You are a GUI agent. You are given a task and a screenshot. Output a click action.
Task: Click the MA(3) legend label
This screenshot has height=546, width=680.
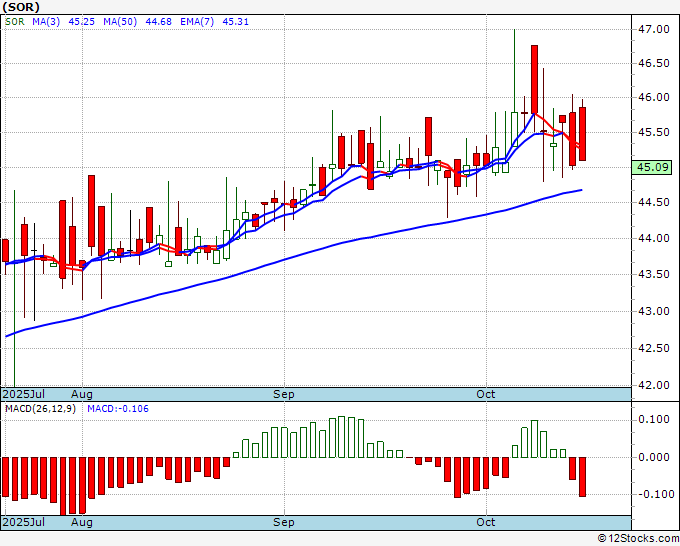(x=46, y=22)
